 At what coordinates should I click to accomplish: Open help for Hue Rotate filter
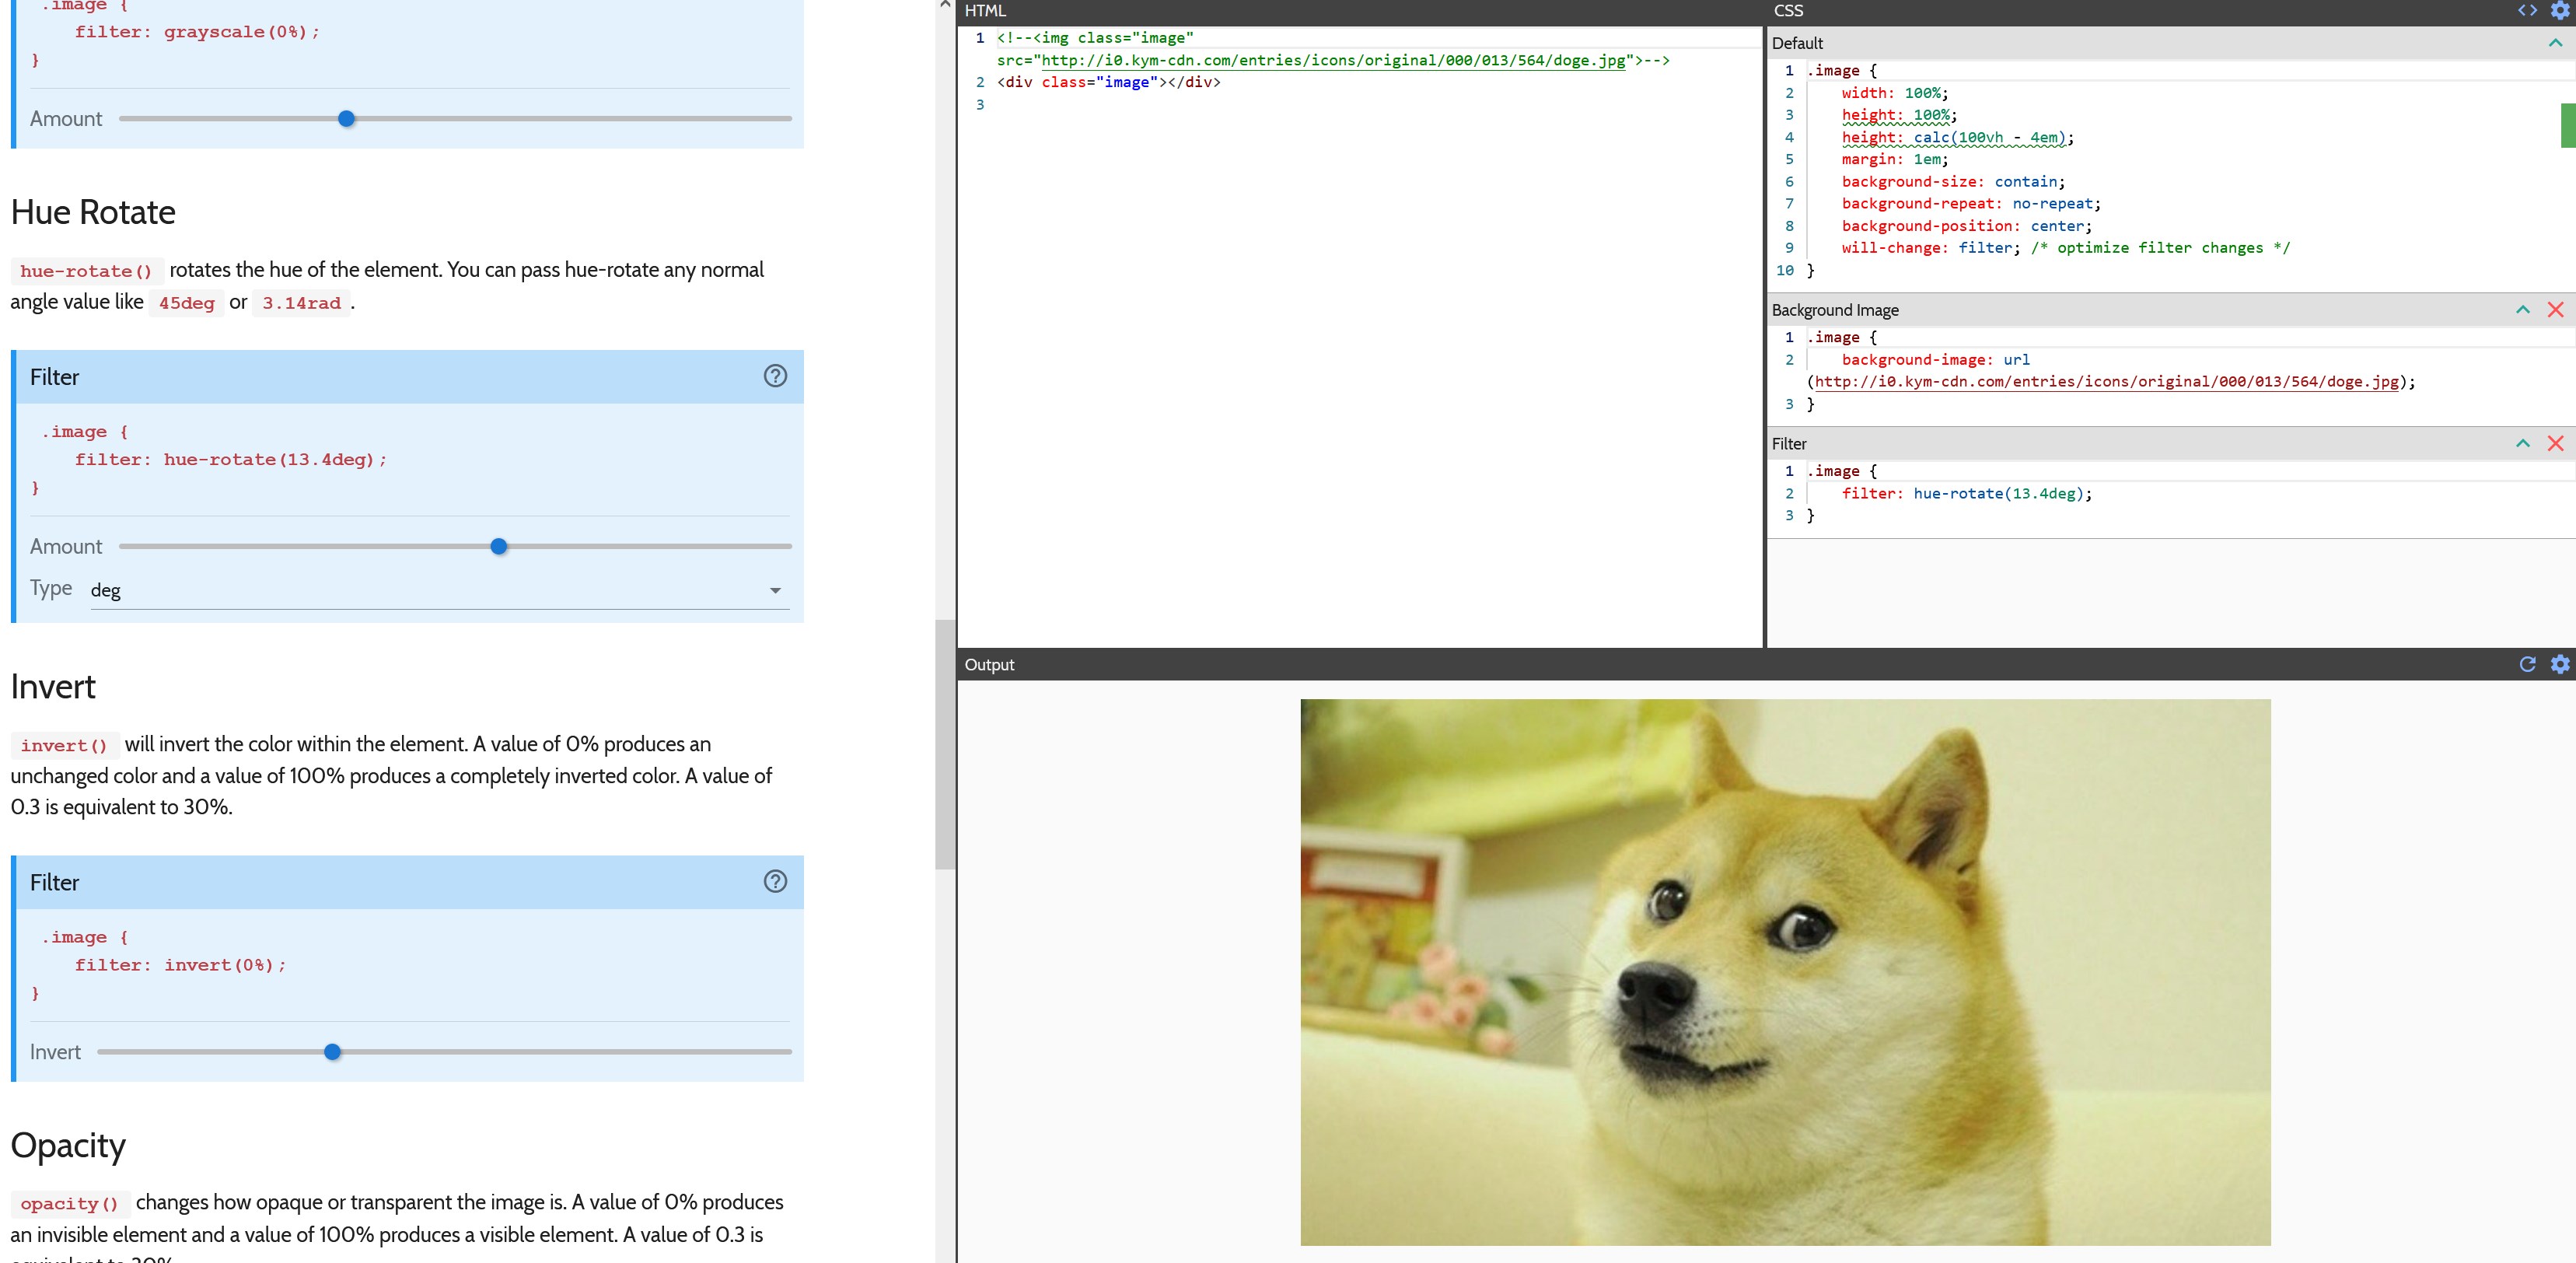pyautogui.click(x=775, y=376)
